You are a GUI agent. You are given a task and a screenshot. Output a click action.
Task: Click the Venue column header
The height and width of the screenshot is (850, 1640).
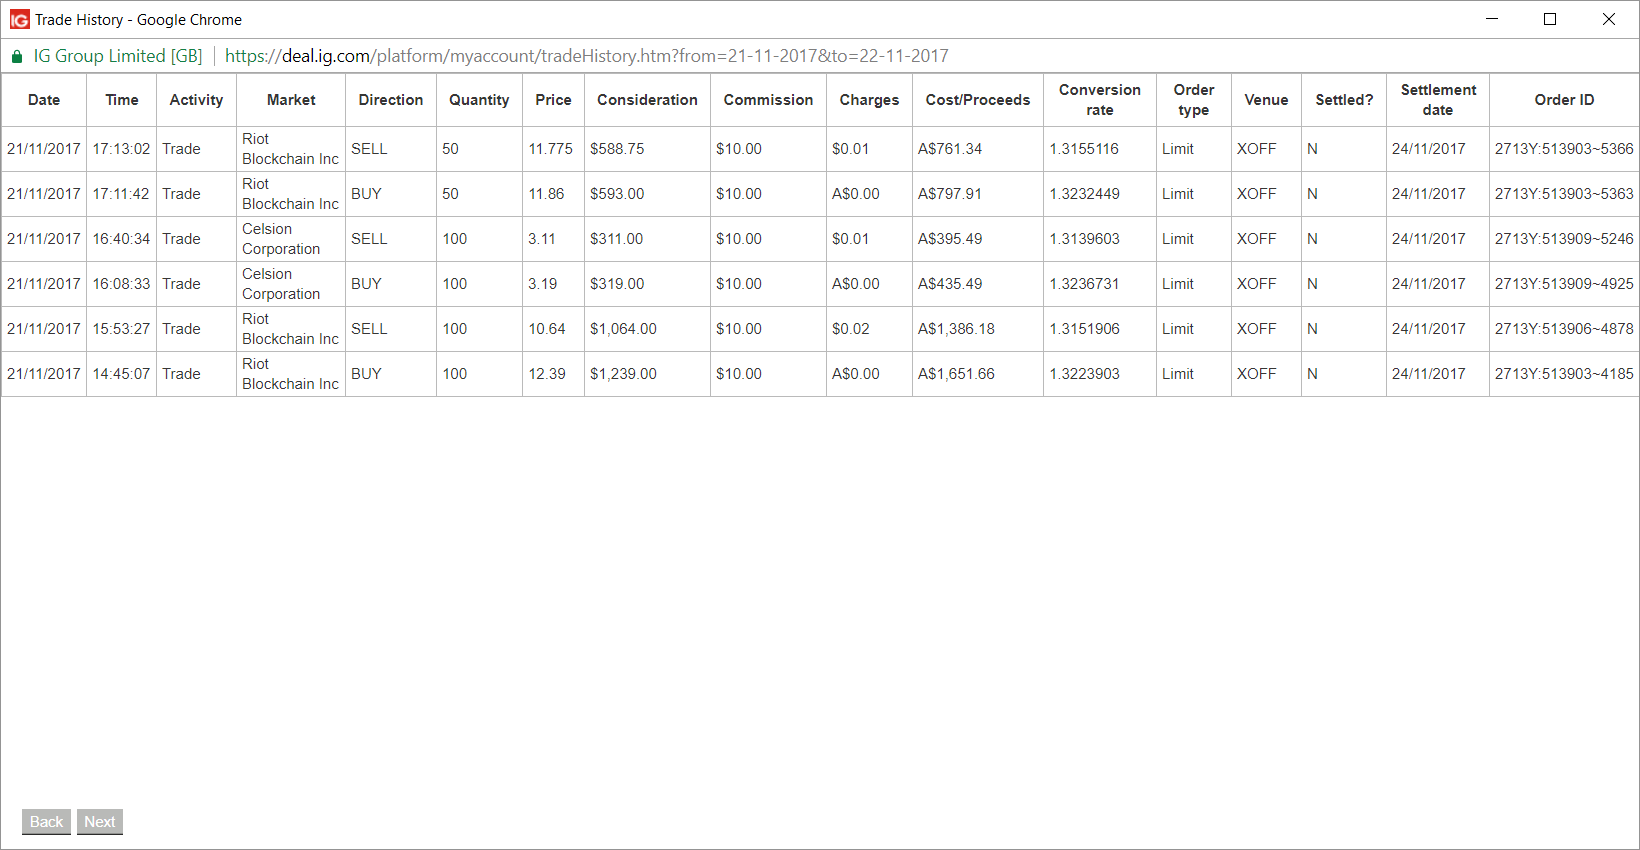(x=1266, y=100)
